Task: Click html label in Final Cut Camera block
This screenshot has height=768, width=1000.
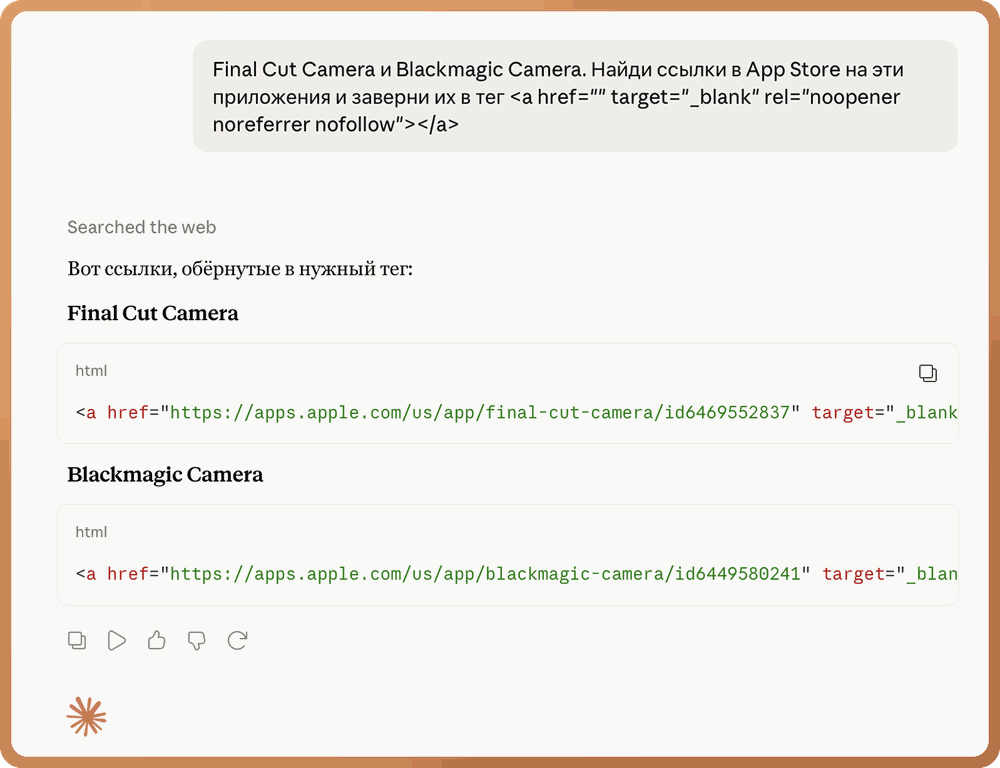Action: (x=91, y=371)
